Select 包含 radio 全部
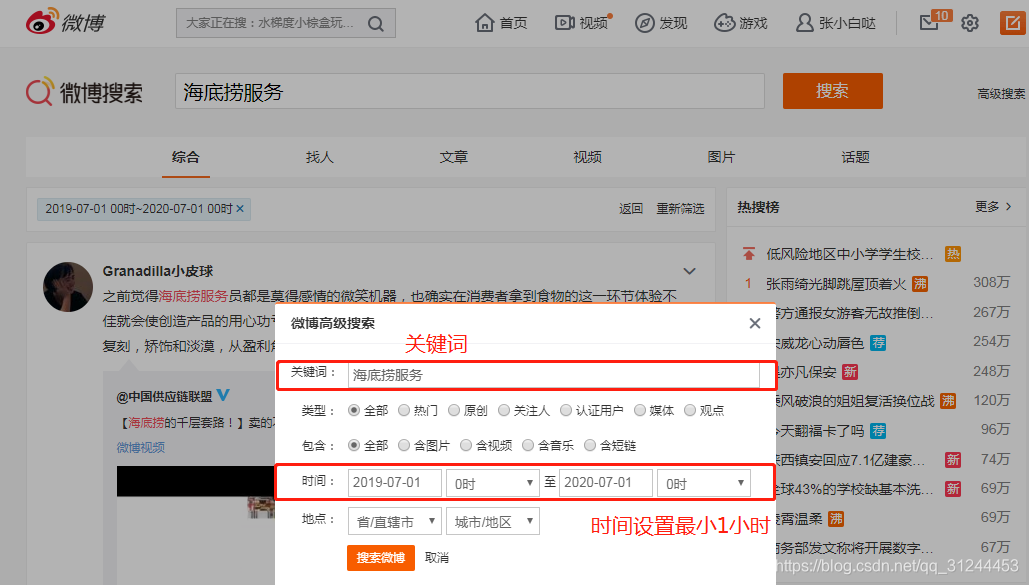Viewport: 1029px width, 585px height. pyautogui.click(x=354, y=445)
